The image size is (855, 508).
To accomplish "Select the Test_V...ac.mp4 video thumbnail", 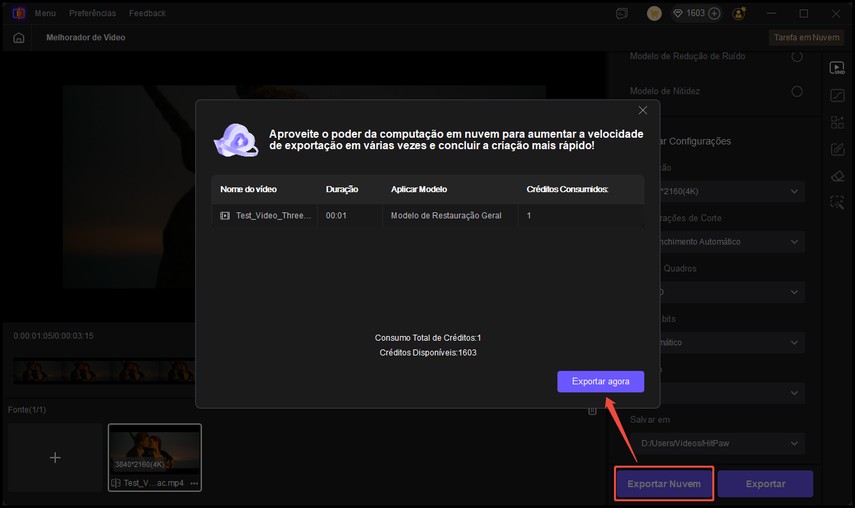I will (155, 457).
